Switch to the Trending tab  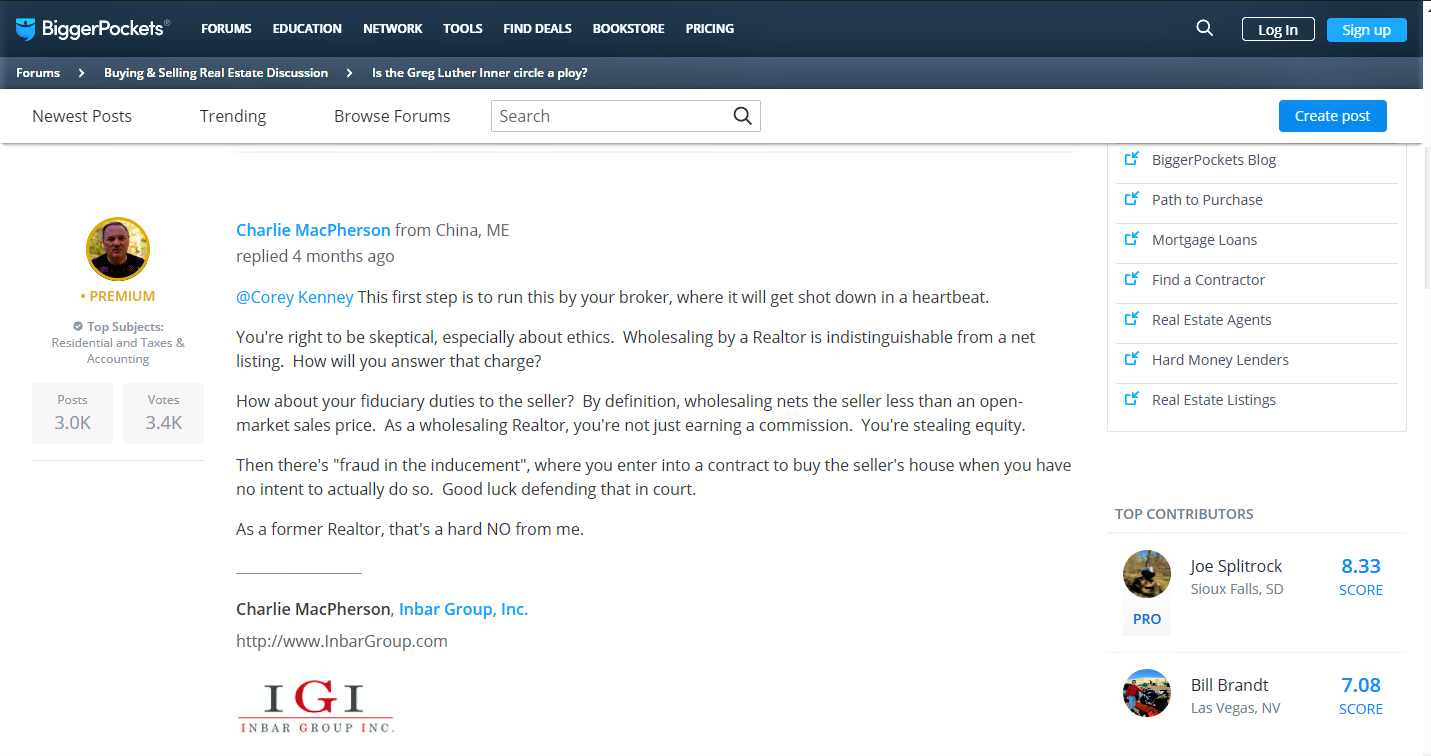click(x=233, y=116)
